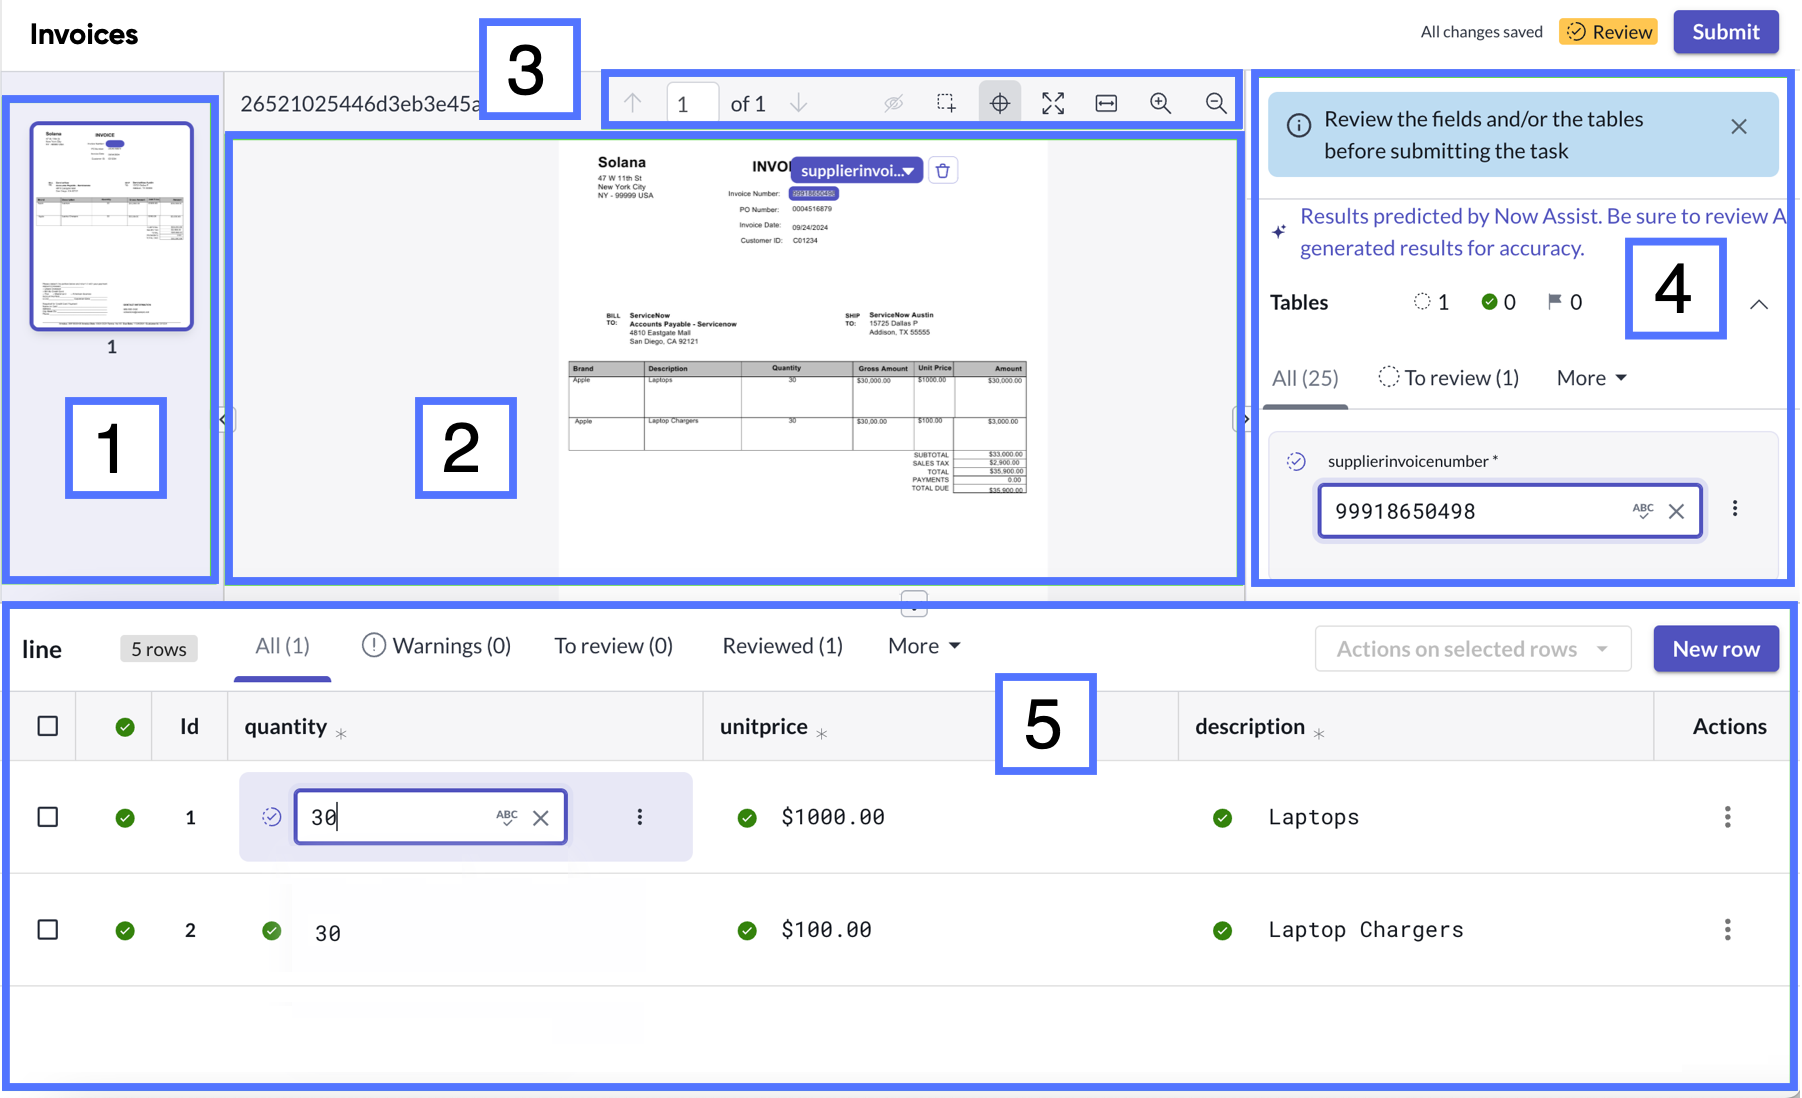Open the More dropdown in fields panel

pyautogui.click(x=1592, y=378)
